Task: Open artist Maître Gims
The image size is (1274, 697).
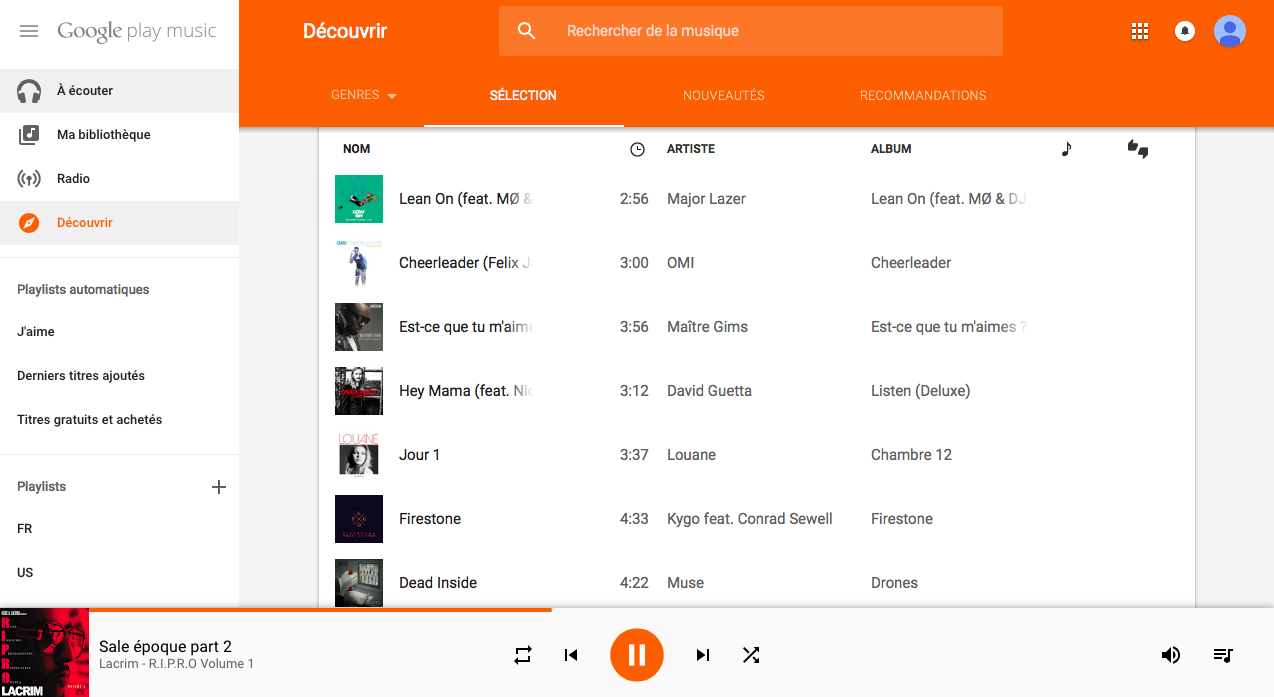Action: (x=708, y=327)
